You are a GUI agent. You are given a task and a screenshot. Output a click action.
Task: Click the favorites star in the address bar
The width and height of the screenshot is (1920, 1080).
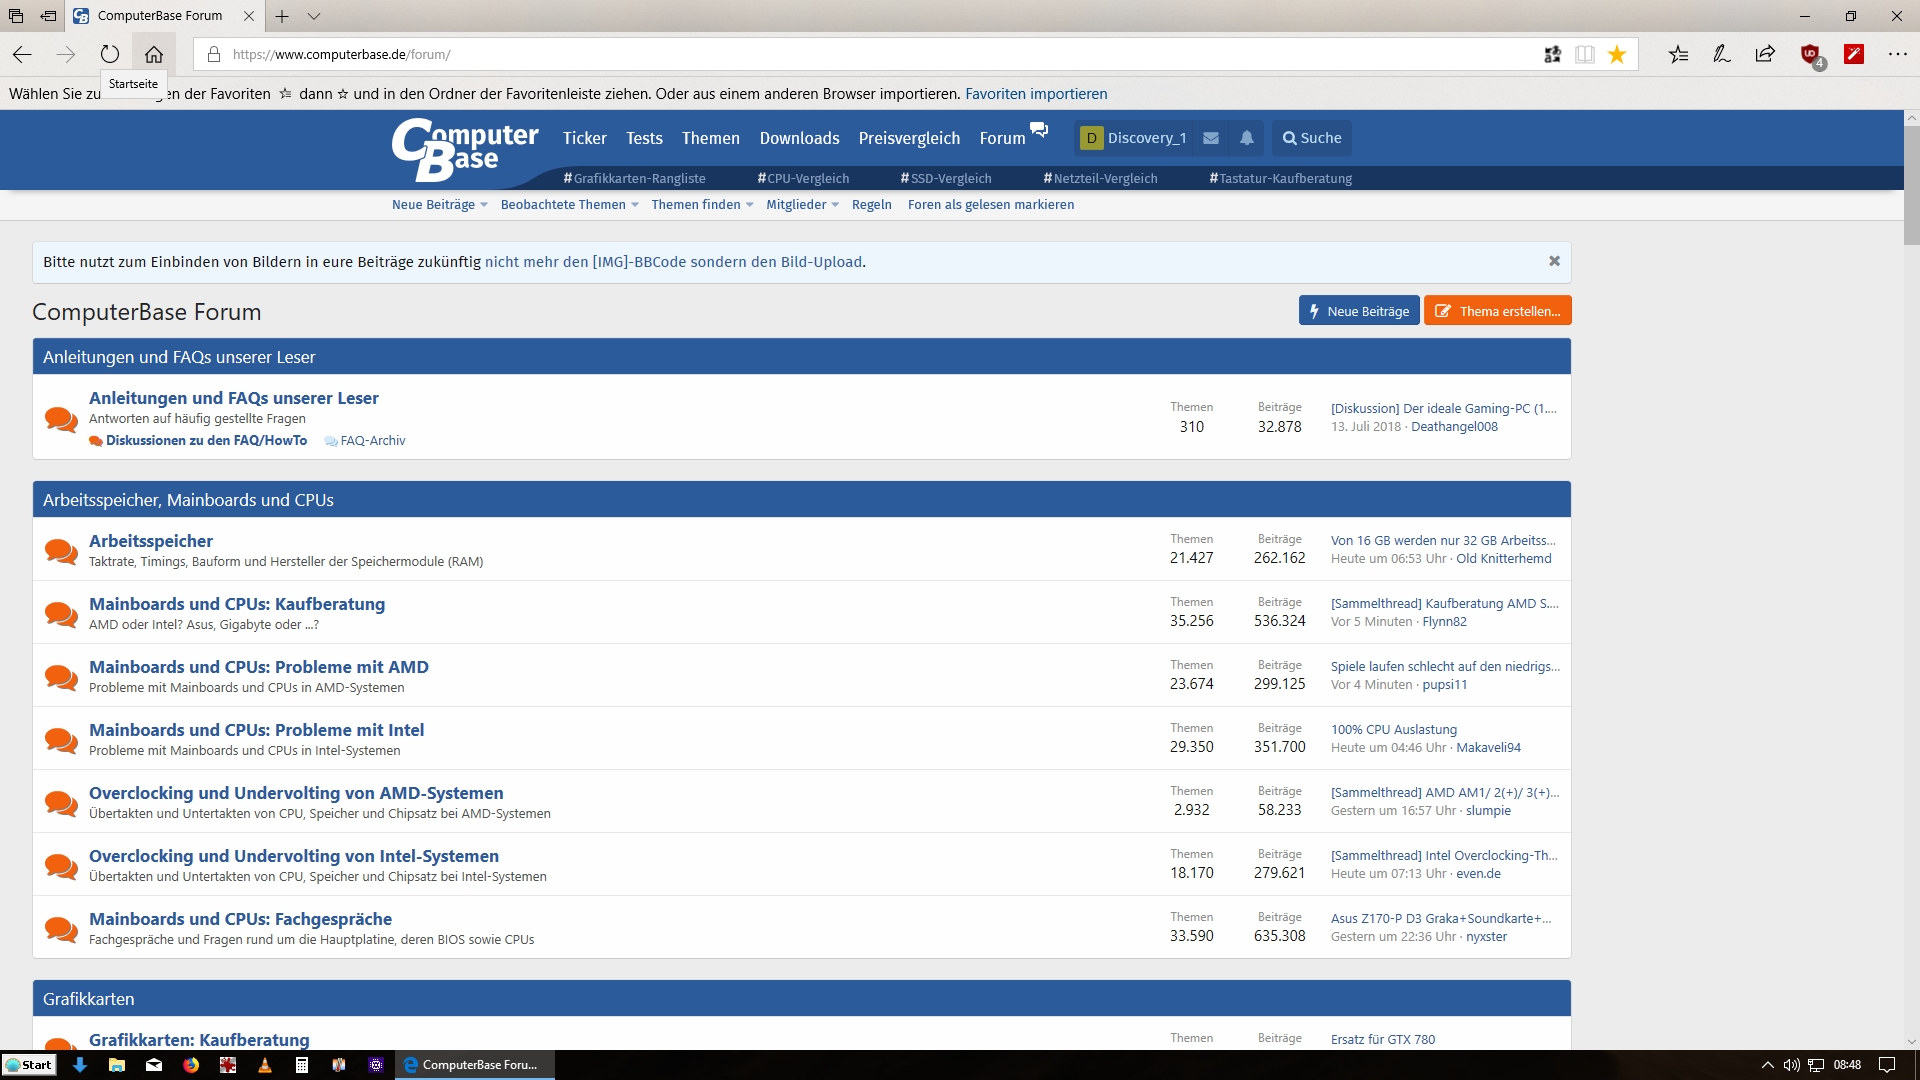(1617, 55)
